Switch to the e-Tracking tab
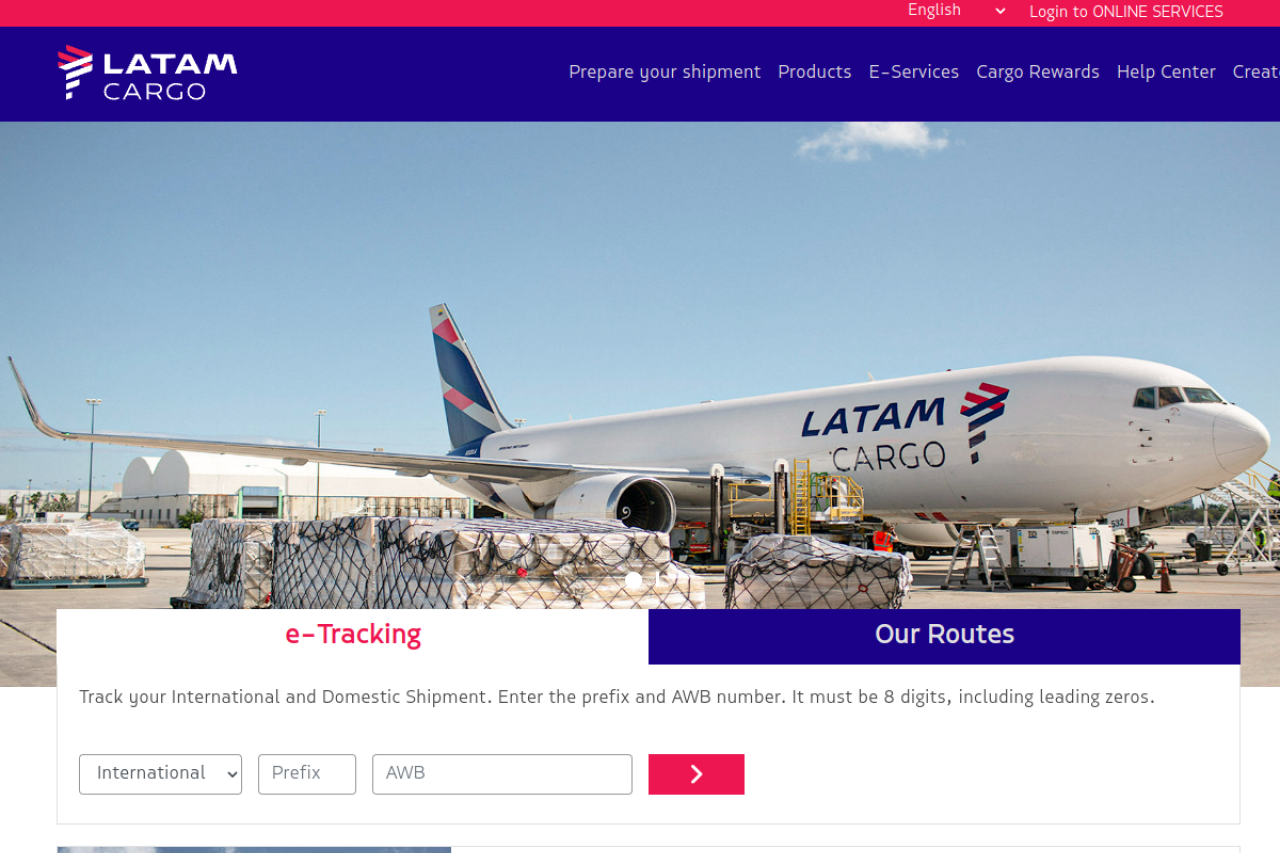 pos(353,636)
